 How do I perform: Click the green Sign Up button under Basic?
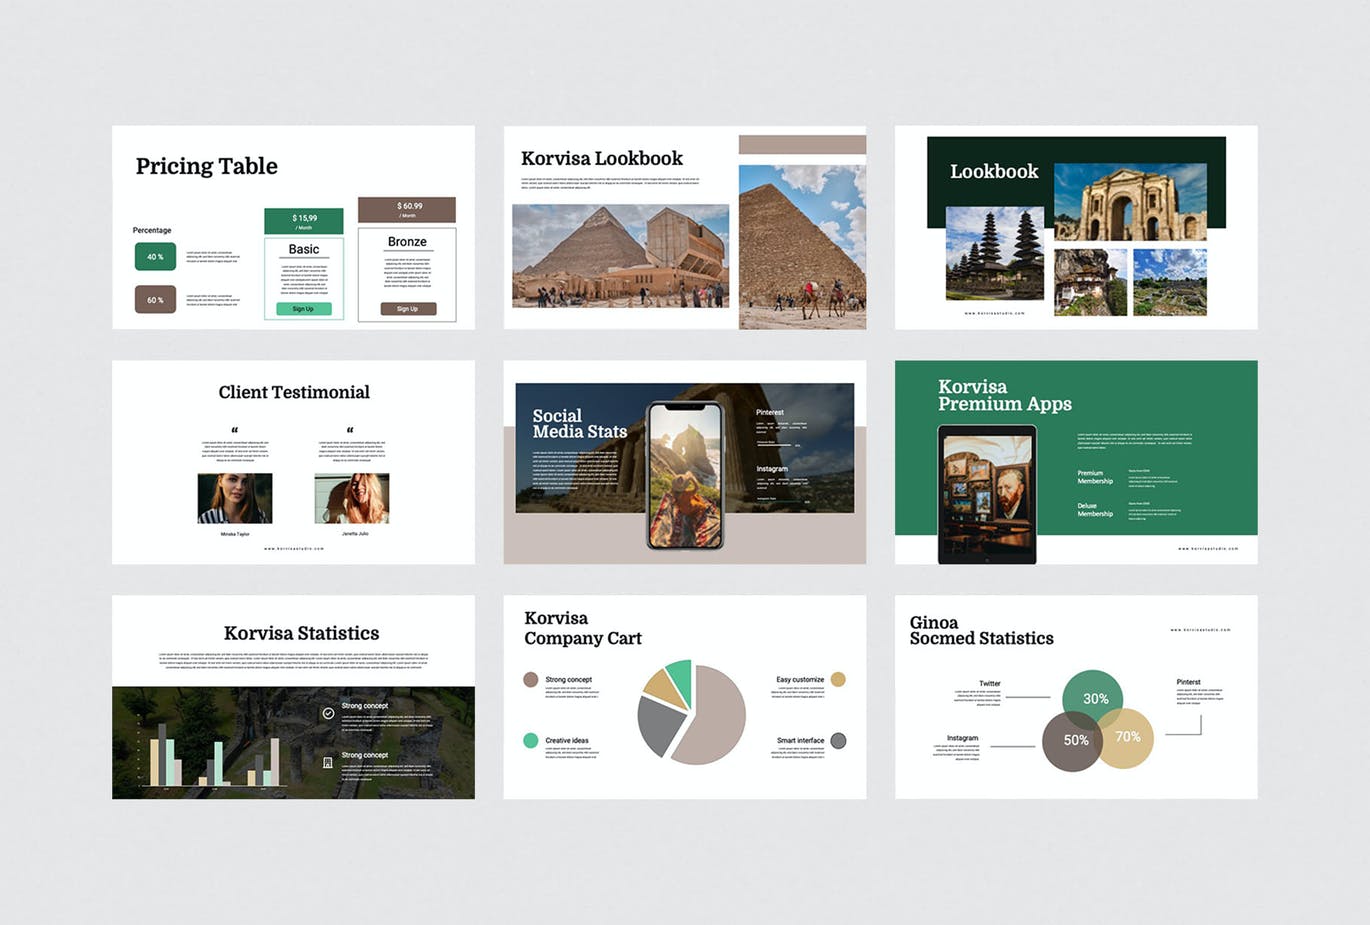(x=304, y=309)
